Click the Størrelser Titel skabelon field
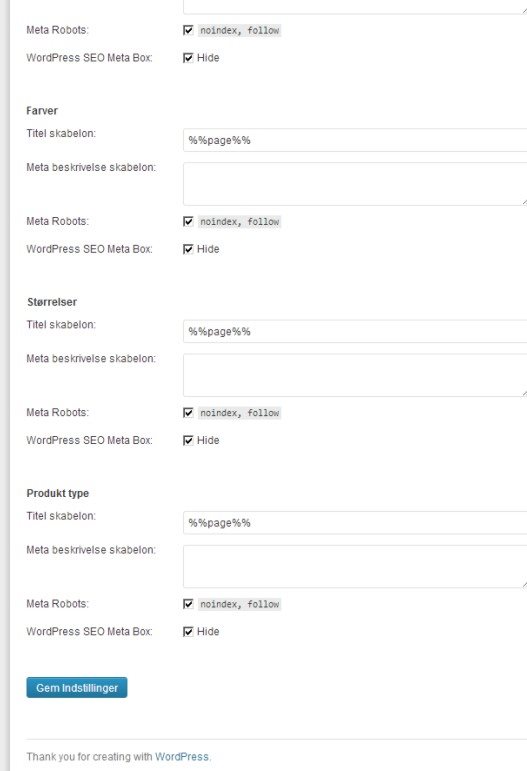 (355, 331)
